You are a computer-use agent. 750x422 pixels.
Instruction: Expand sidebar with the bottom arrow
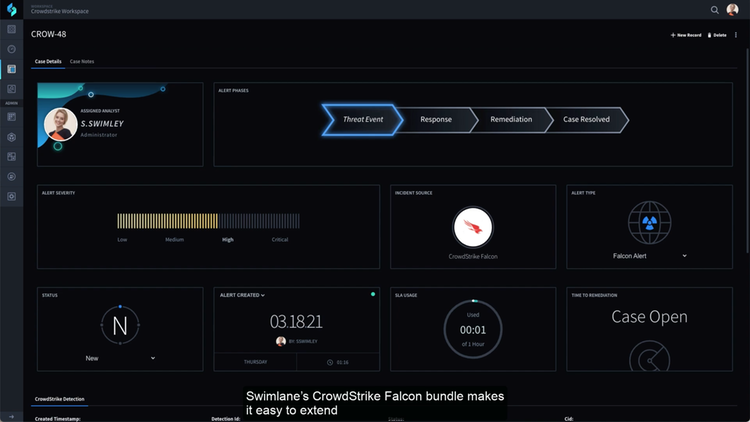(x=11, y=417)
